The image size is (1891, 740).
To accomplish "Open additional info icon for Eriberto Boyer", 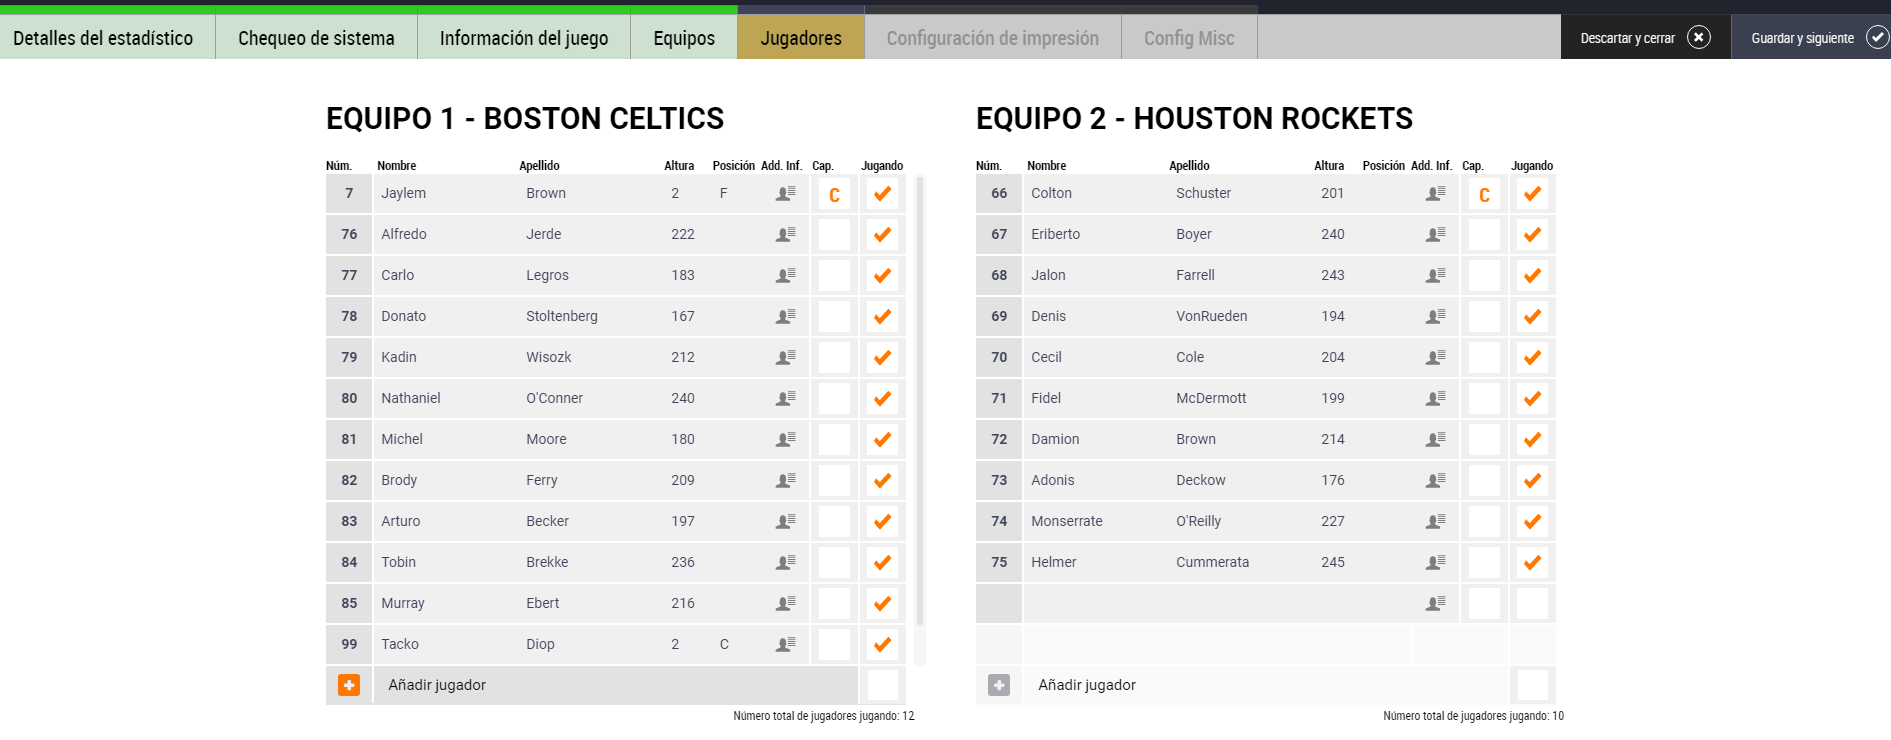I will (x=1436, y=234).
